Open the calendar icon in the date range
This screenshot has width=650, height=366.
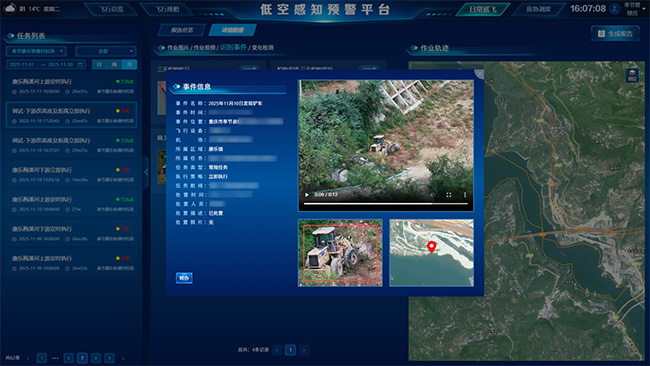pos(80,65)
